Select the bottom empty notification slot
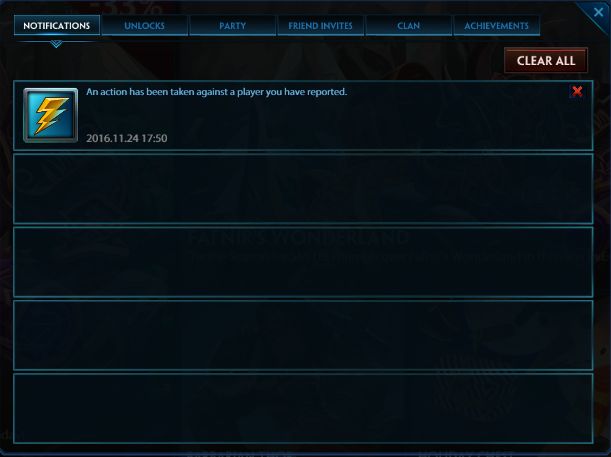Image resolution: width=611 pixels, height=457 pixels. tap(303, 408)
